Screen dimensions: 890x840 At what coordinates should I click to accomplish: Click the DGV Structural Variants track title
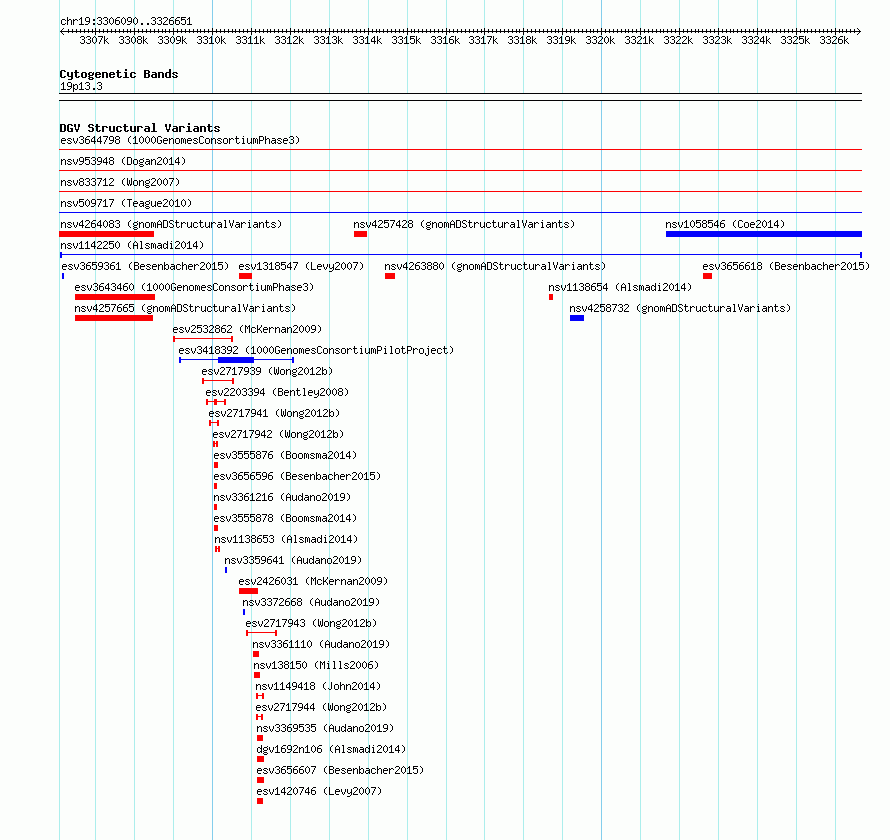[140, 128]
